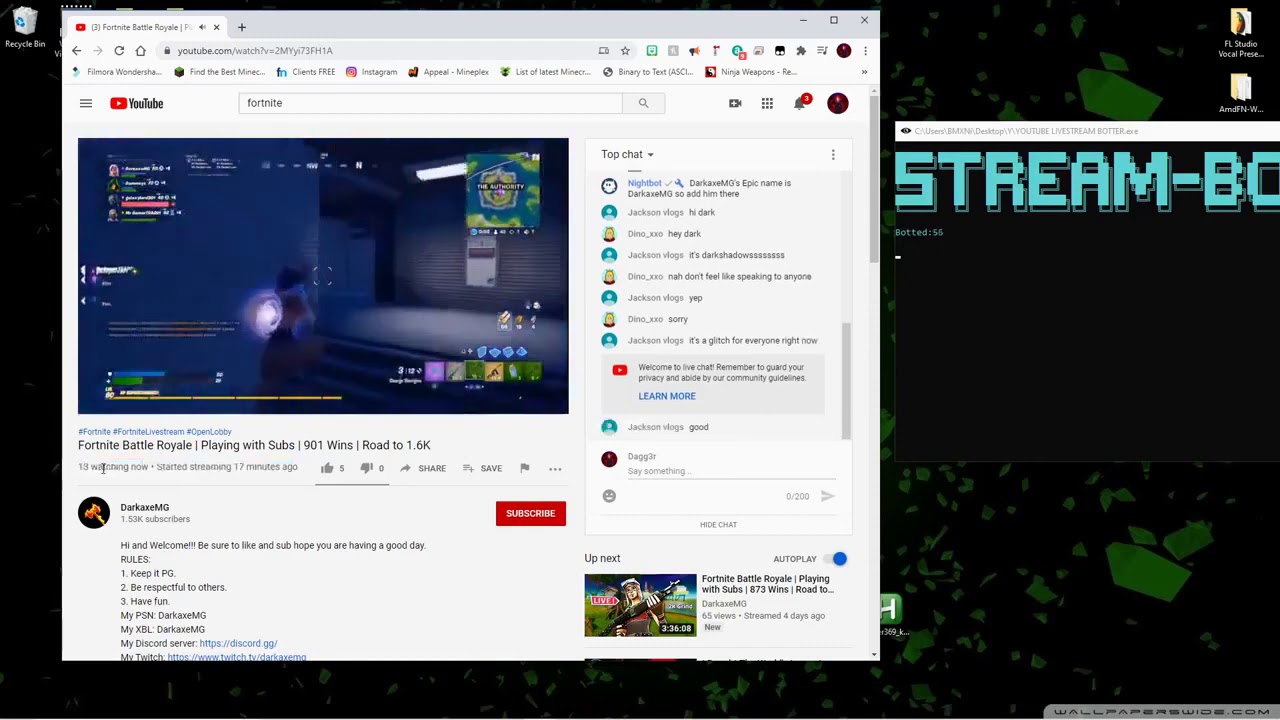Open AmdFN-W desktop folder

point(1240,95)
